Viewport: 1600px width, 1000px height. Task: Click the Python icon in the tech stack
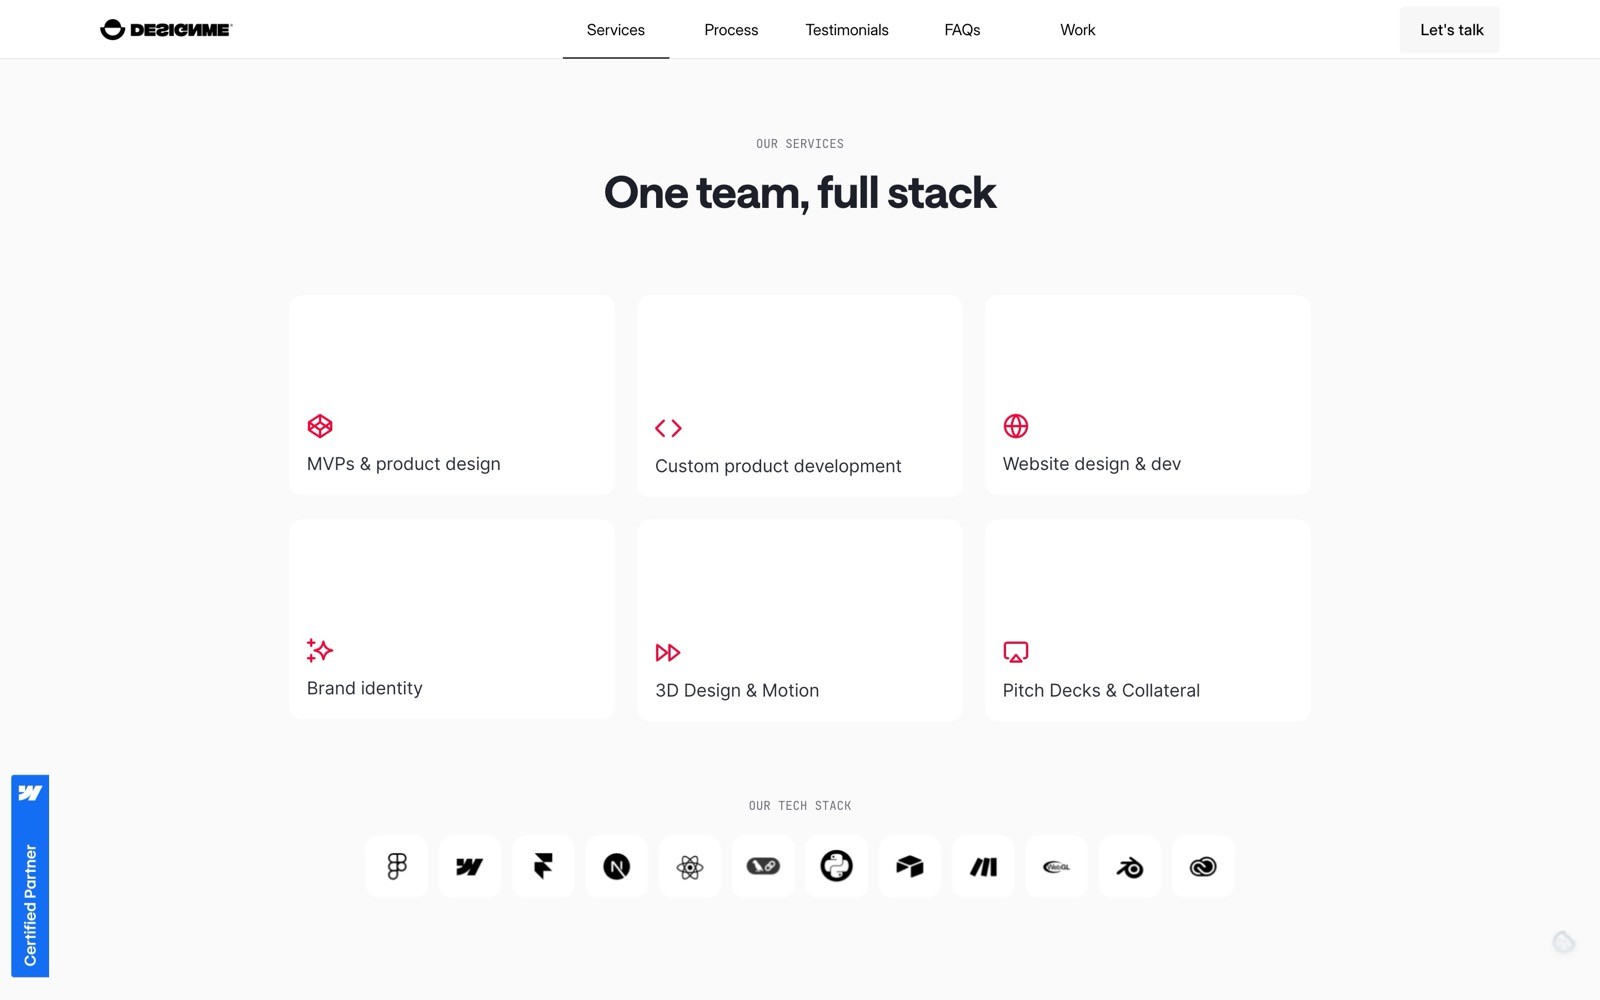(836, 866)
